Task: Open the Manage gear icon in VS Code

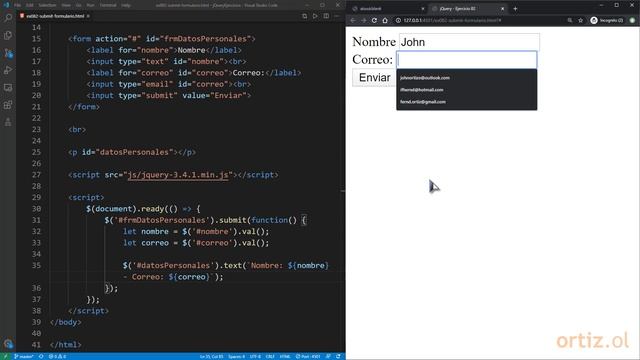Action: [x=8, y=344]
